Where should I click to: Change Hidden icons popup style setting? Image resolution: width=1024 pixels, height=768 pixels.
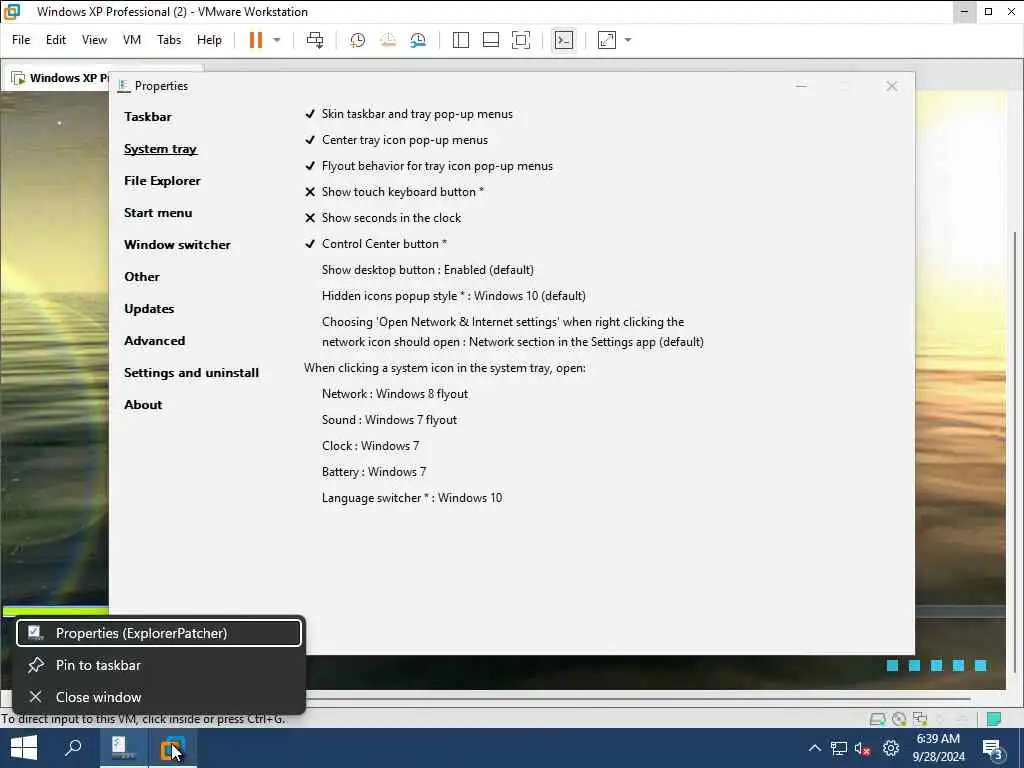click(x=454, y=296)
